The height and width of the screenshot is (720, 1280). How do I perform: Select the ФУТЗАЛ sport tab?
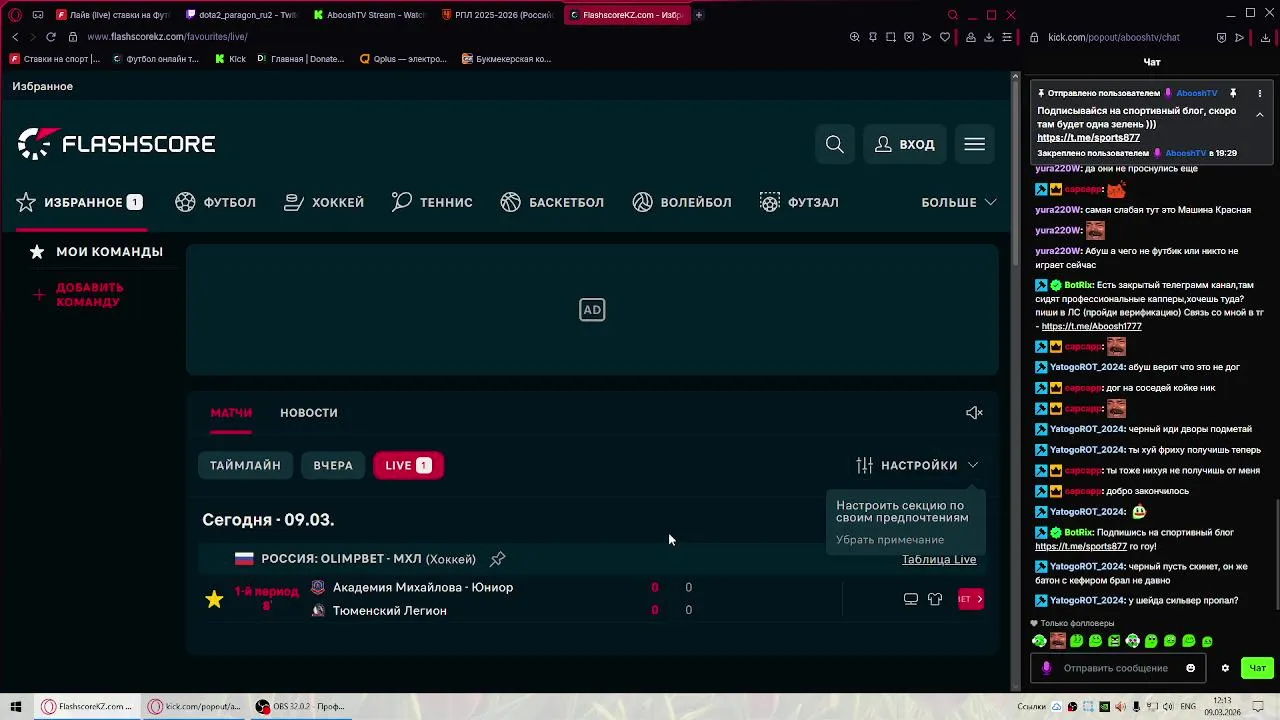[x=799, y=202]
